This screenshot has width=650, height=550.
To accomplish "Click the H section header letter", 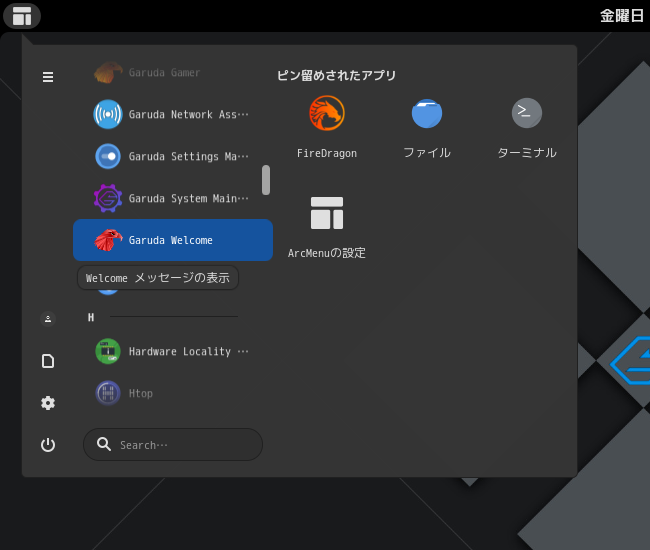I will tap(91, 317).
